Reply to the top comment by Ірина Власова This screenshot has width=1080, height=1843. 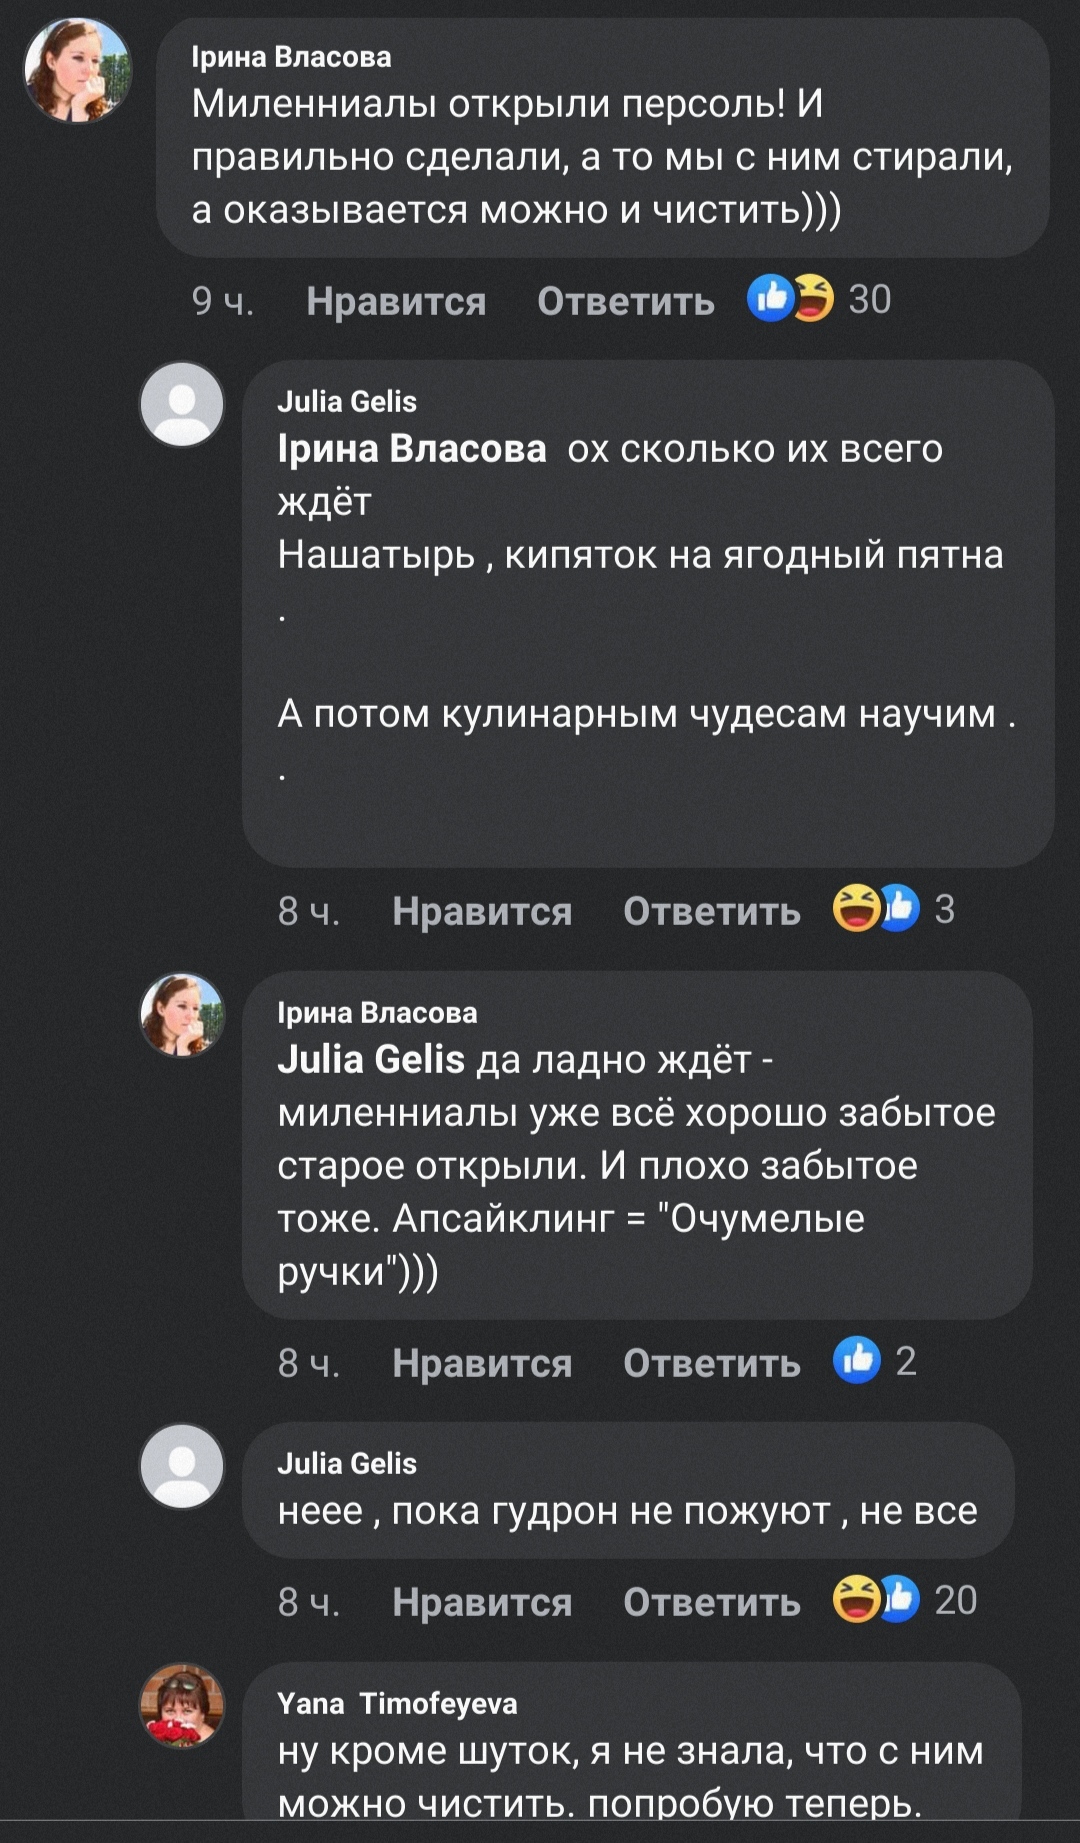626,301
